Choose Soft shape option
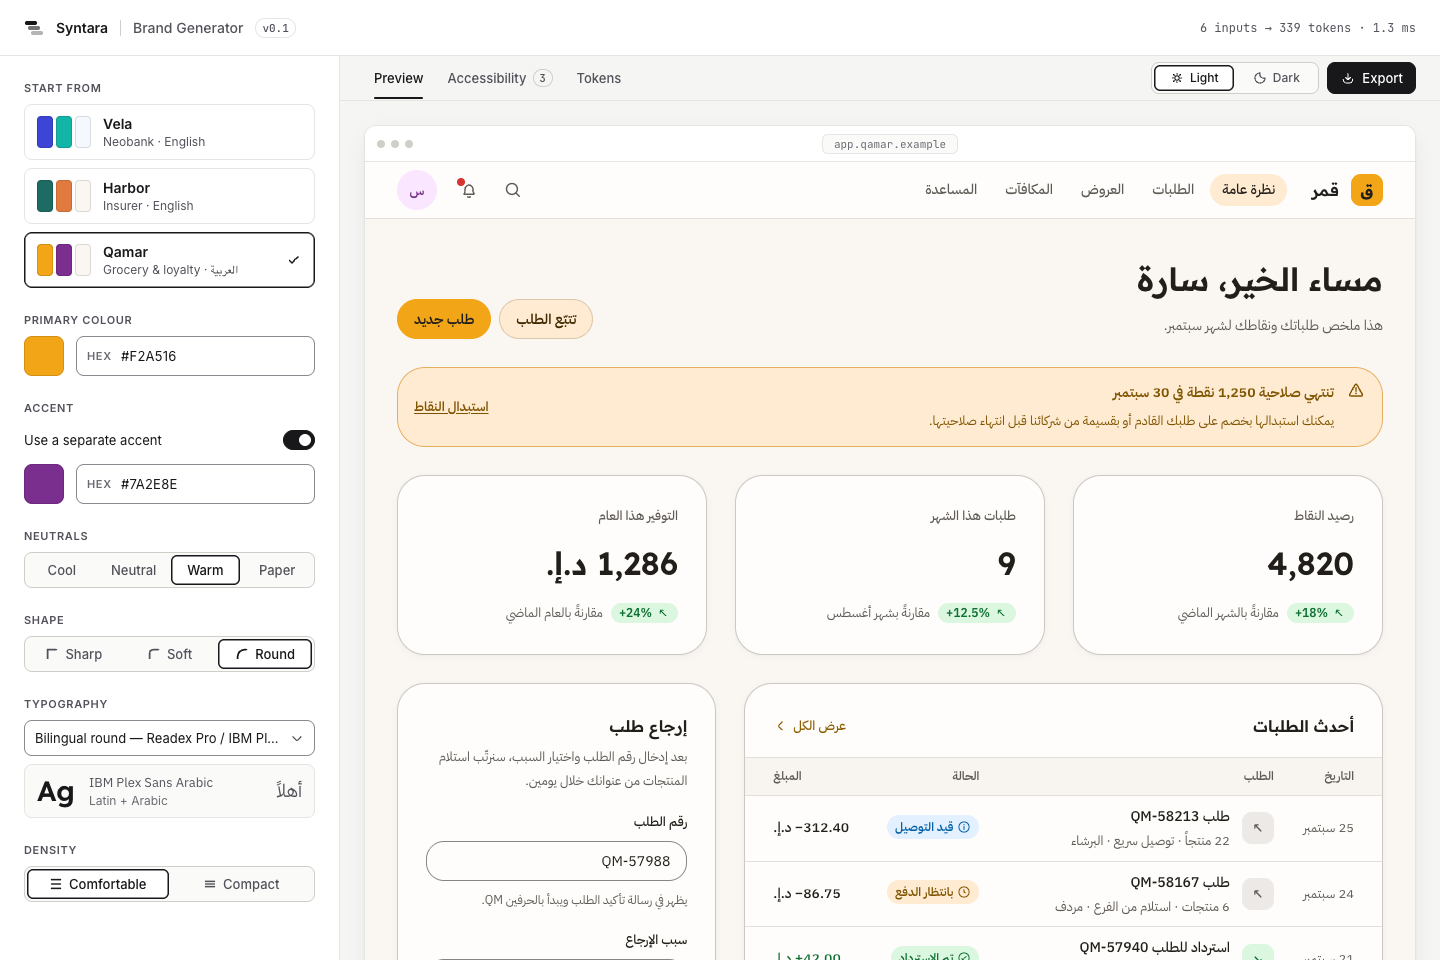Viewport: 1440px width, 960px height. (x=170, y=654)
